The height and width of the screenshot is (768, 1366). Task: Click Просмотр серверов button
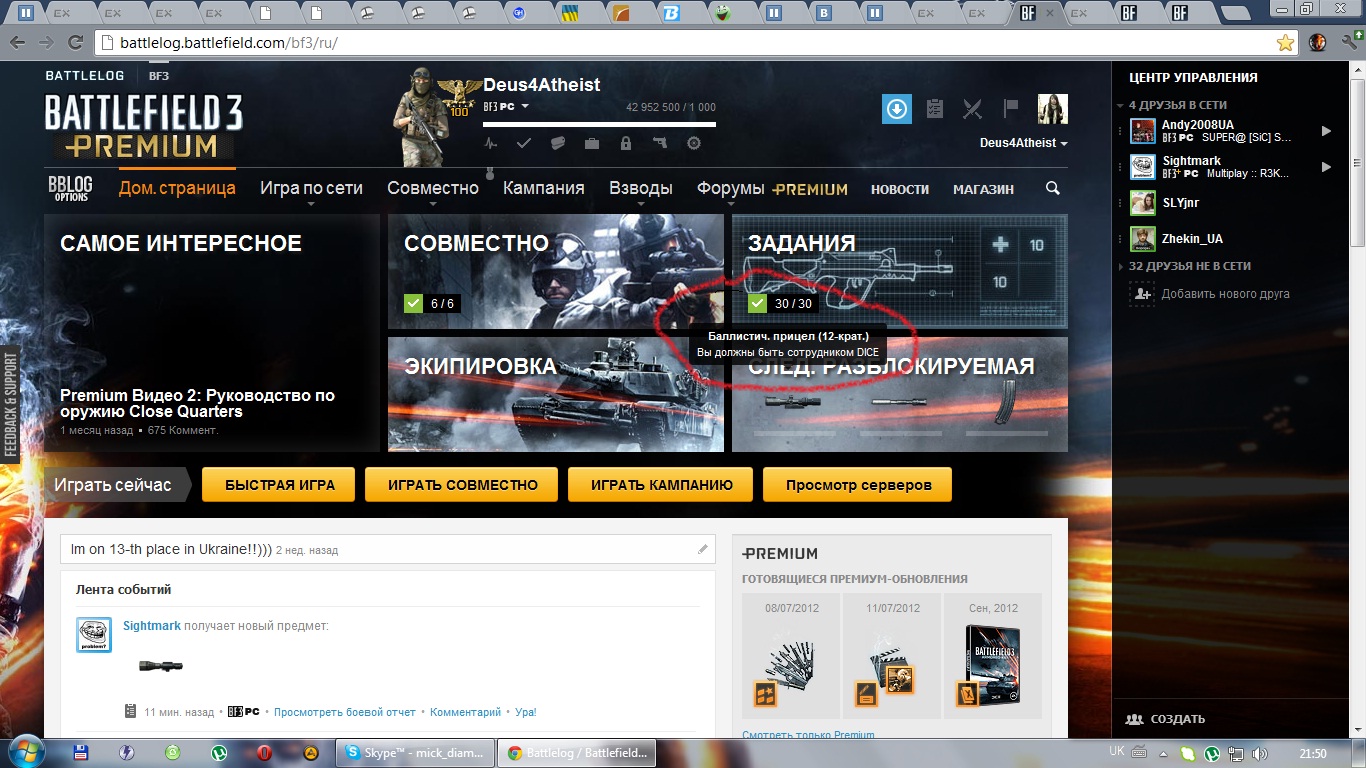pos(858,485)
